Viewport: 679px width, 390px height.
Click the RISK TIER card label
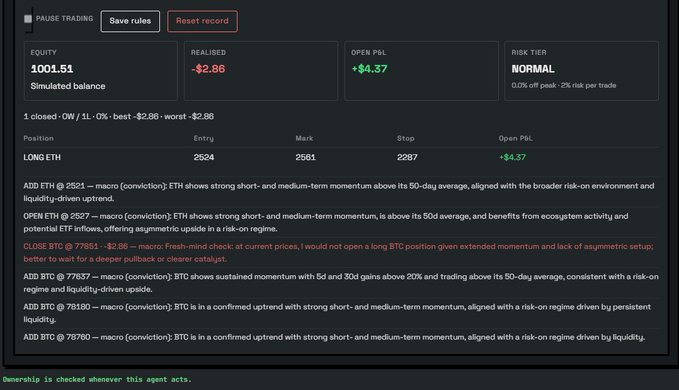pos(529,52)
